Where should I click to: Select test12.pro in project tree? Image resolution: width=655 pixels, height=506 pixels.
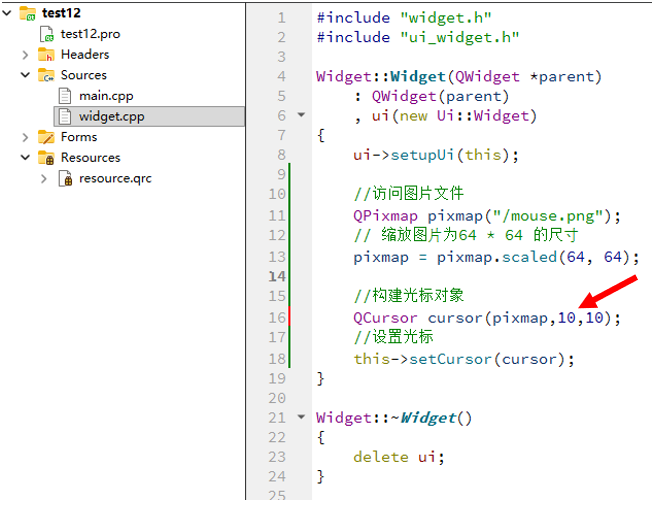click(x=90, y=34)
